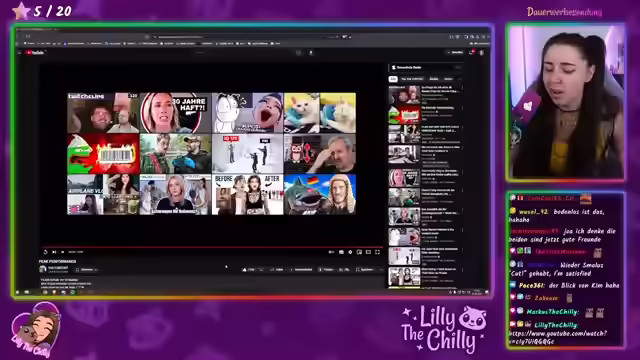The image size is (640, 360).
Task: Select the Alle filter chip
Action: coord(393,79)
